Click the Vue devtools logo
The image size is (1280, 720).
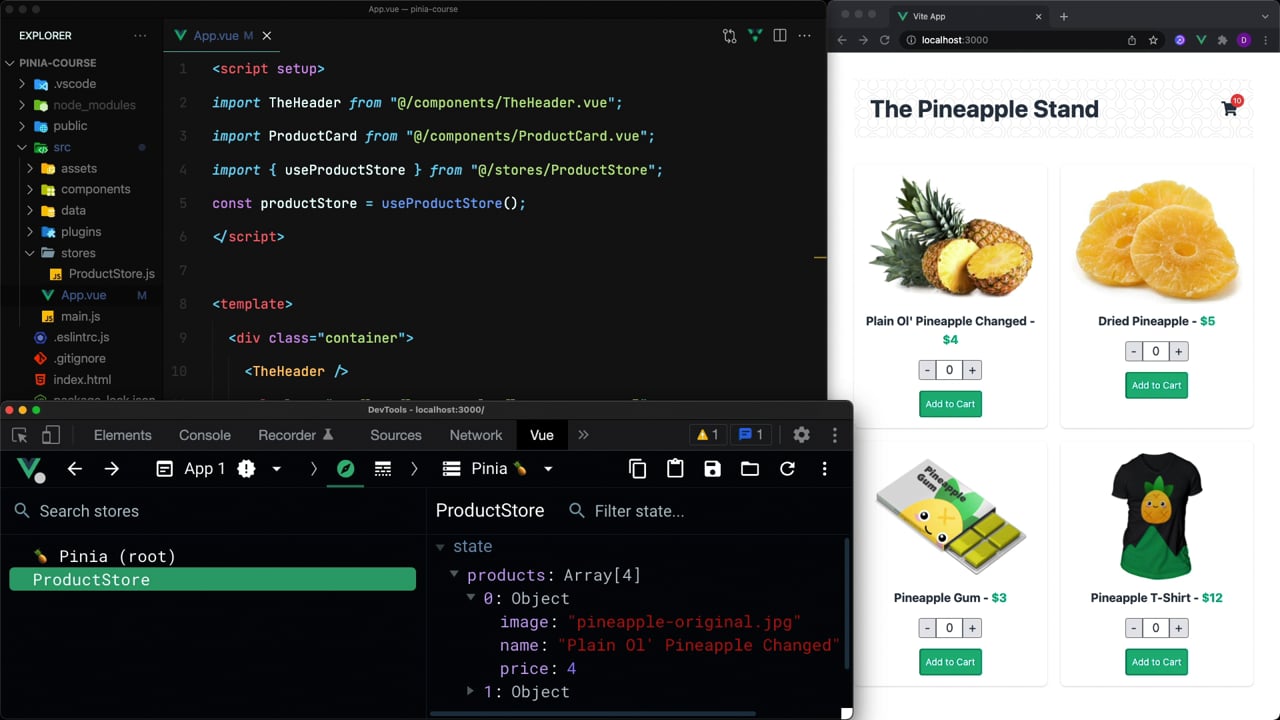(x=30, y=469)
